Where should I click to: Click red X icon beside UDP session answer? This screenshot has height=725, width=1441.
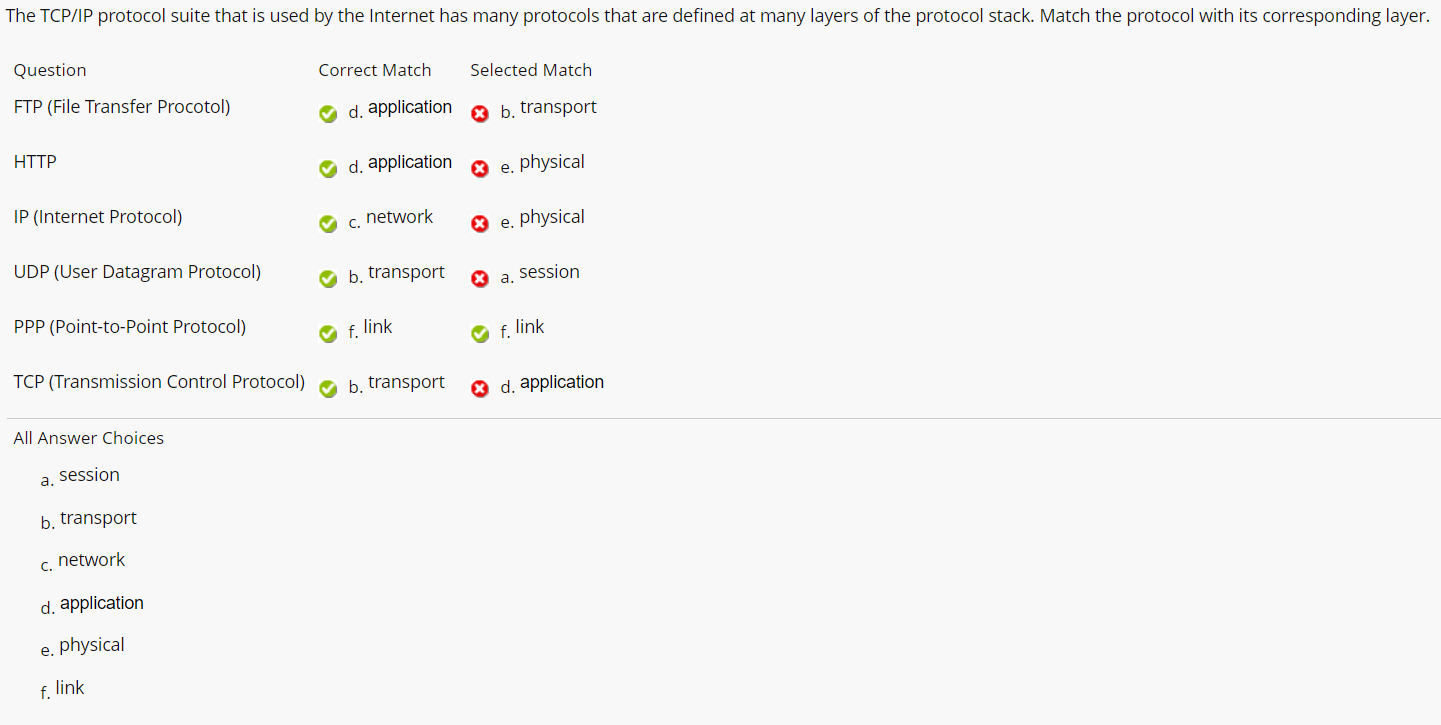pos(480,279)
